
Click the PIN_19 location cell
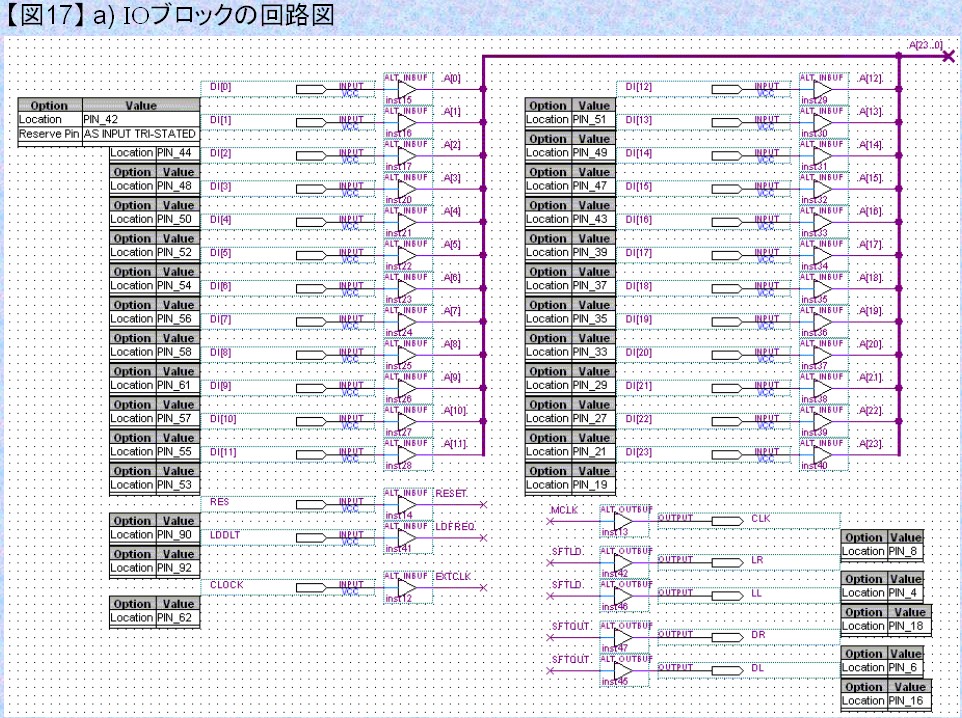coord(593,485)
